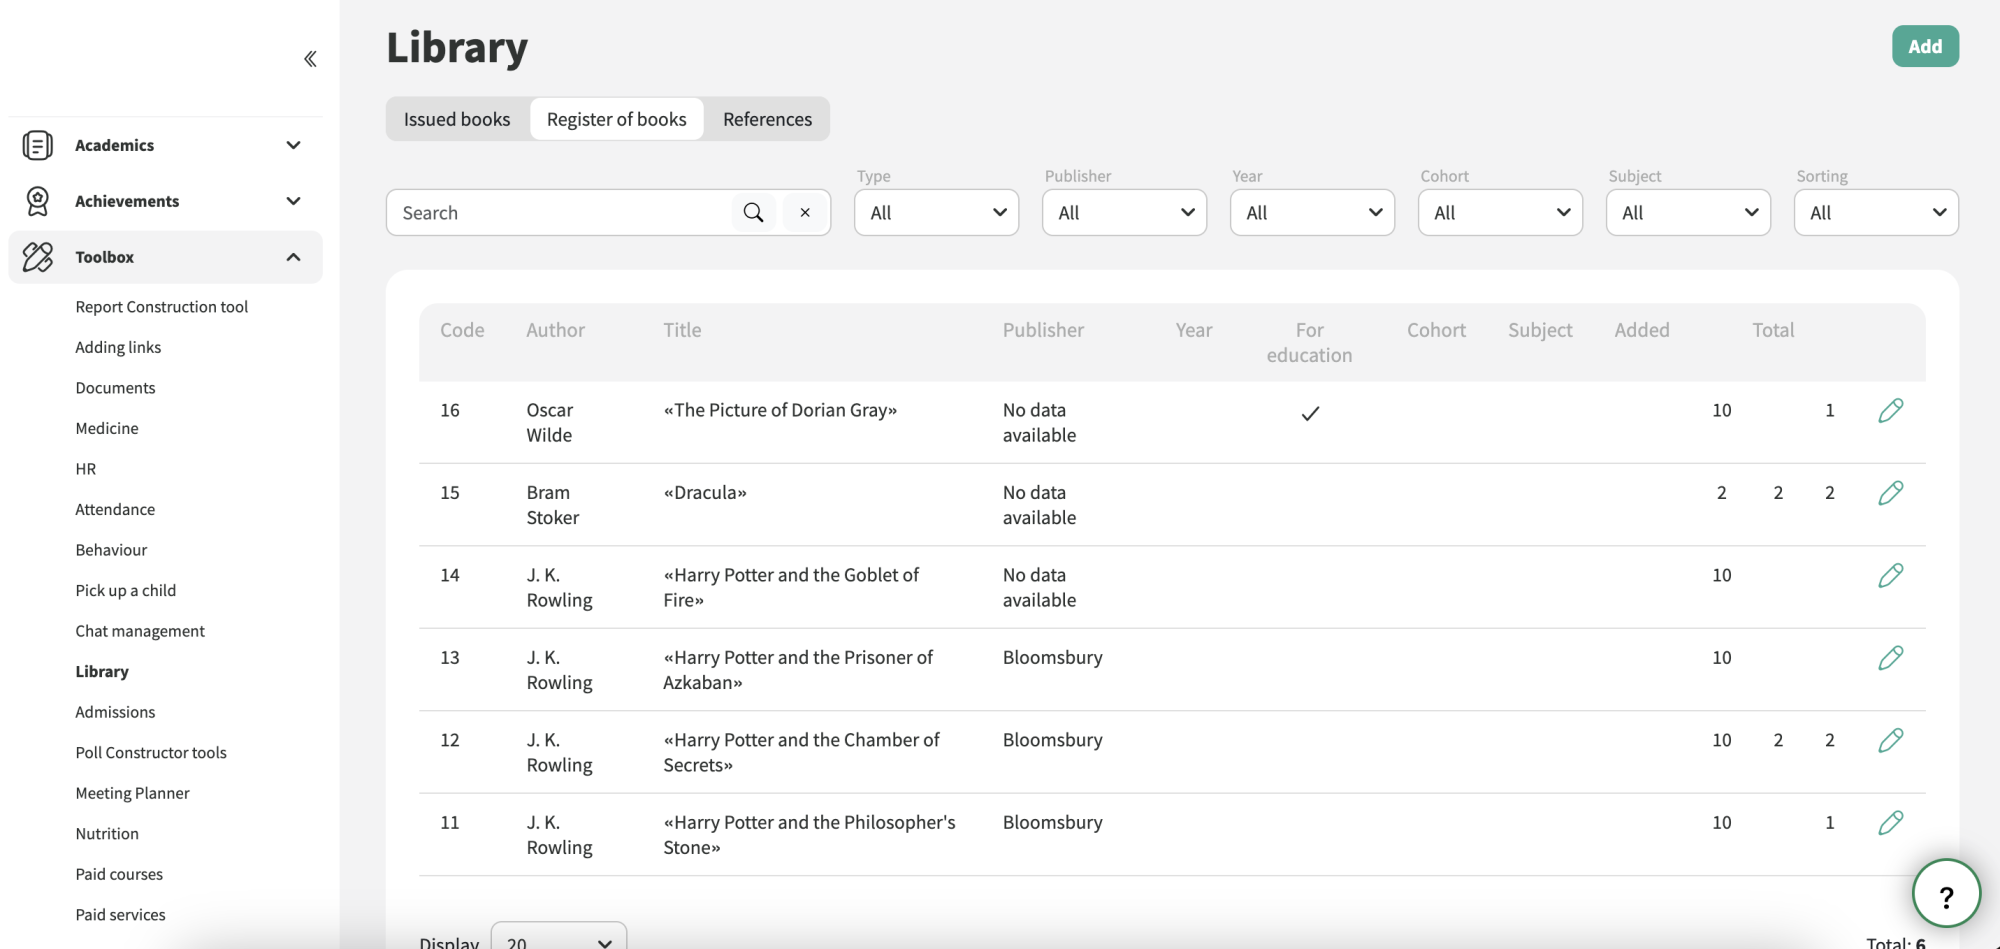
Task: Click the search magnifier icon
Action: point(754,212)
